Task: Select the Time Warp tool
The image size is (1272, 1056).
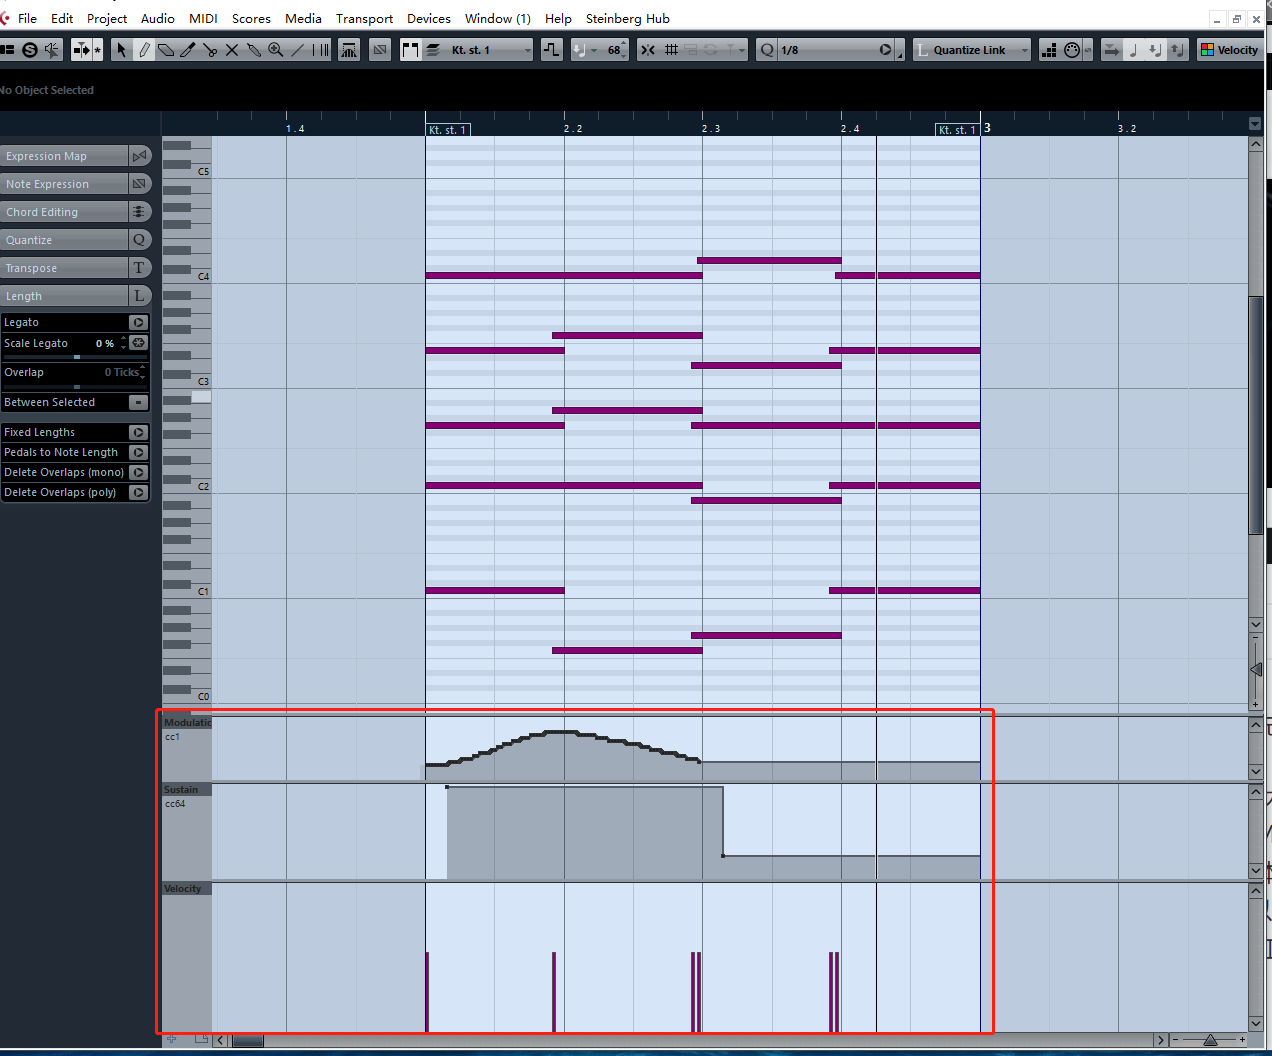Action: tap(321, 49)
